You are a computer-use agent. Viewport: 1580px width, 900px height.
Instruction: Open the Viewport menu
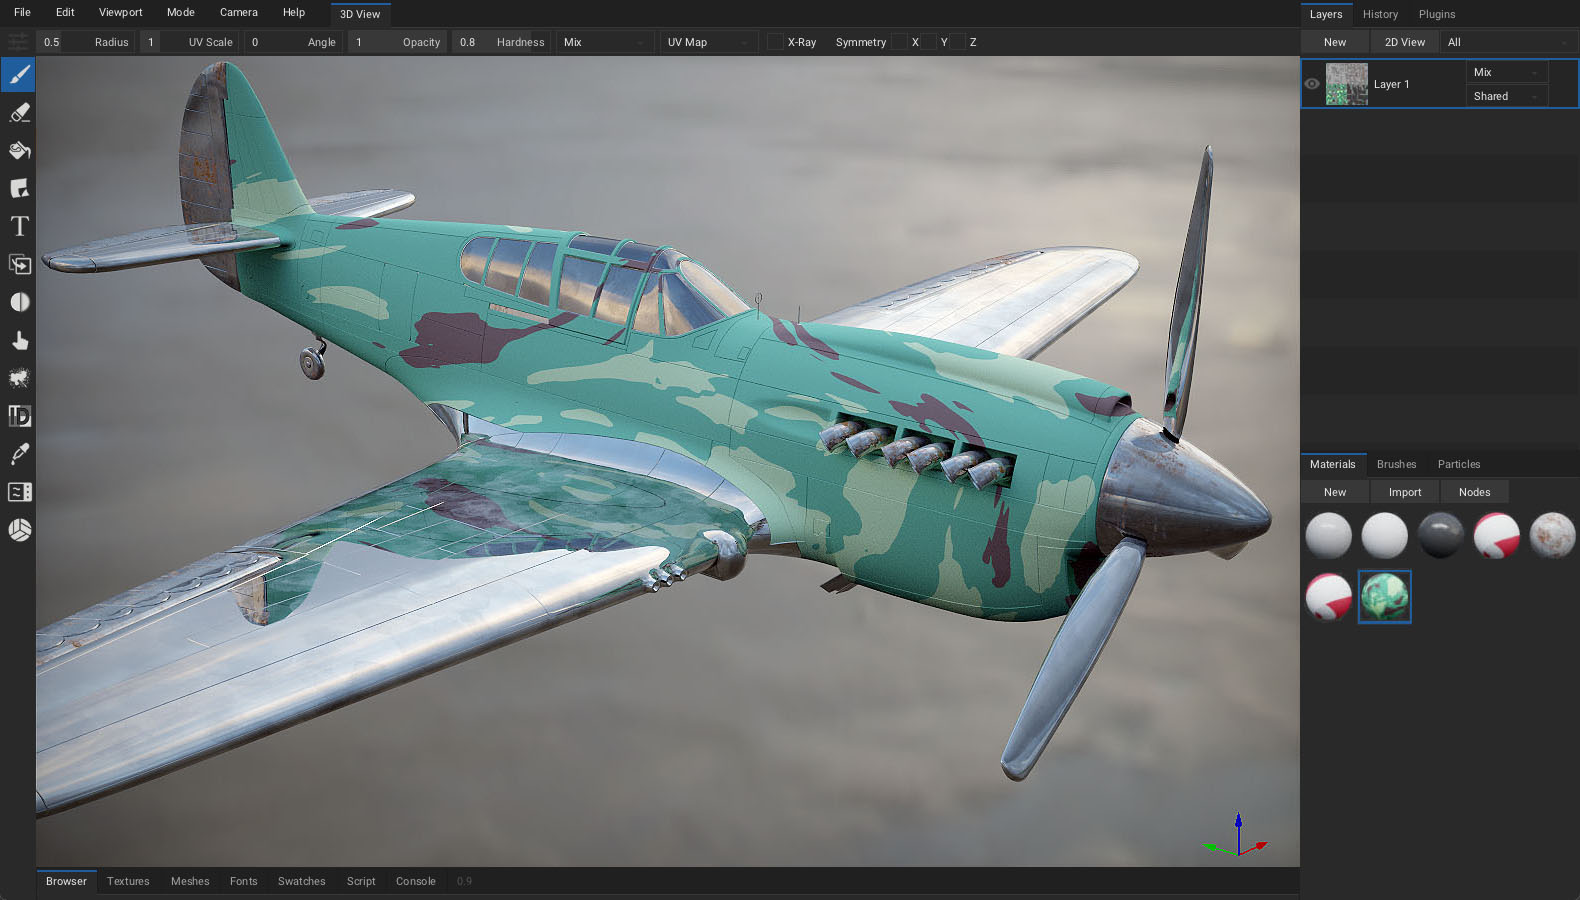[x=120, y=12]
